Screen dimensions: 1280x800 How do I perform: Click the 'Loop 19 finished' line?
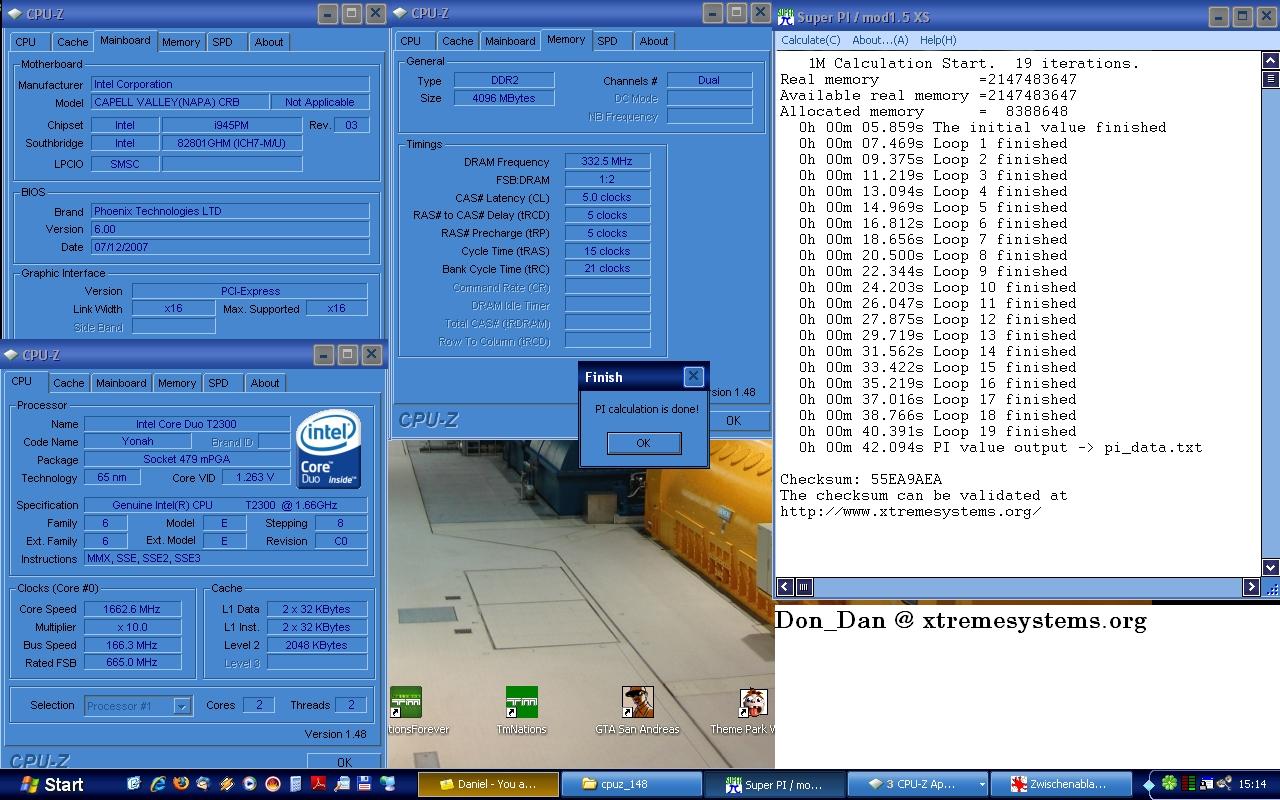click(939, 431)
